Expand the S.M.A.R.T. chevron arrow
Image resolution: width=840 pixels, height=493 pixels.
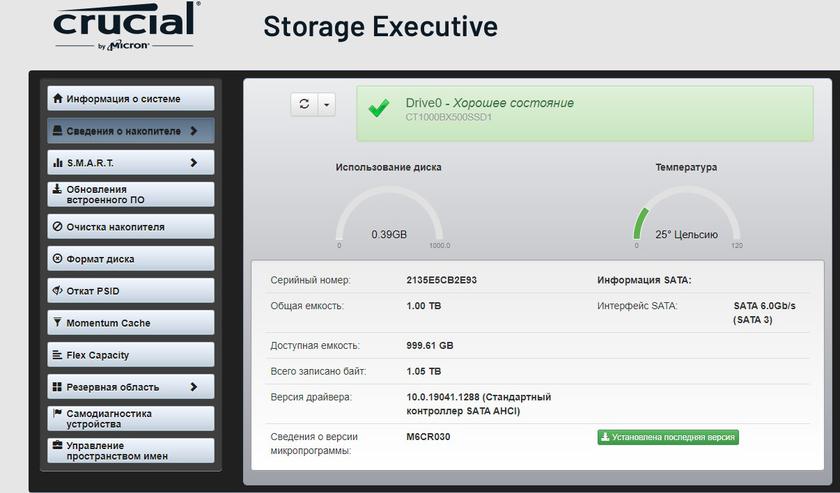[x=194, y=162]
